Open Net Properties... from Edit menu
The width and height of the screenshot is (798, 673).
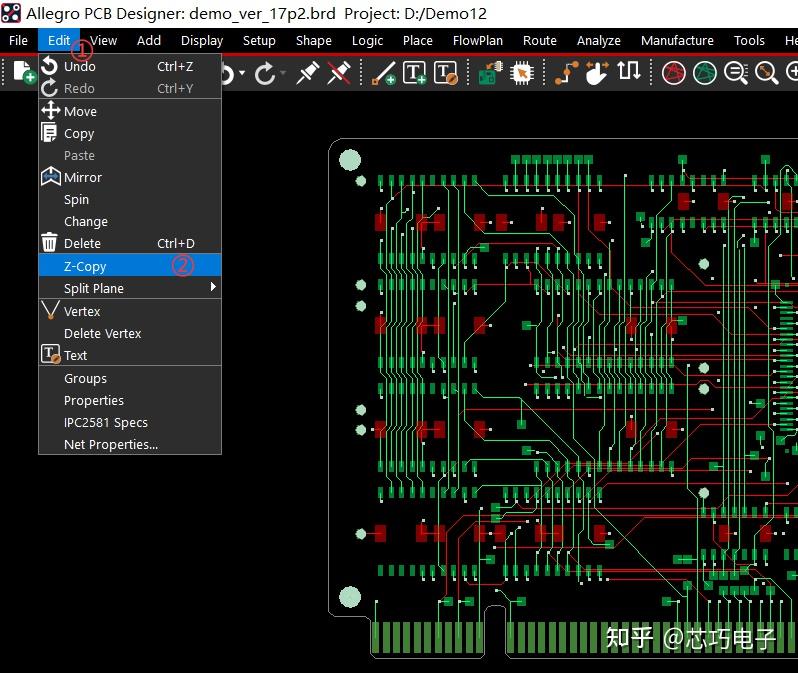[x=111, y=444]
